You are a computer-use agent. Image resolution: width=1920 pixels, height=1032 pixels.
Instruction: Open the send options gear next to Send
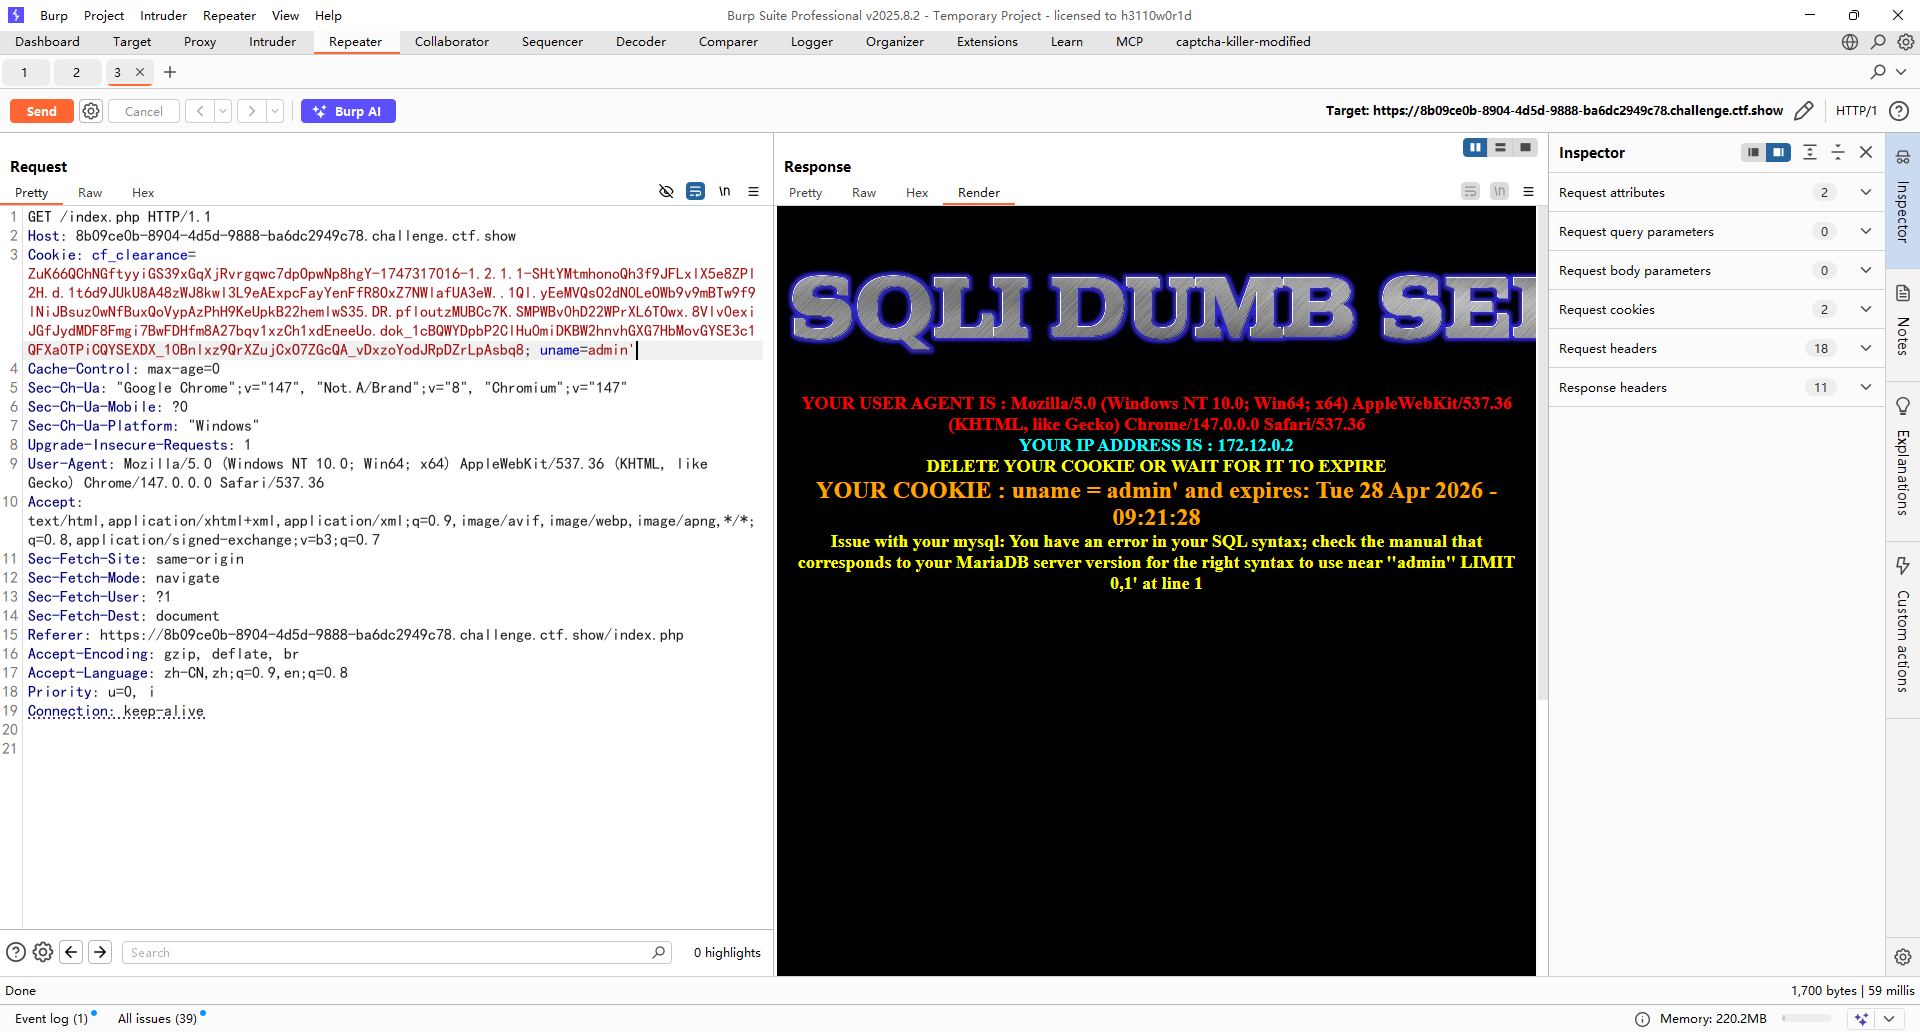pos(91,111)
